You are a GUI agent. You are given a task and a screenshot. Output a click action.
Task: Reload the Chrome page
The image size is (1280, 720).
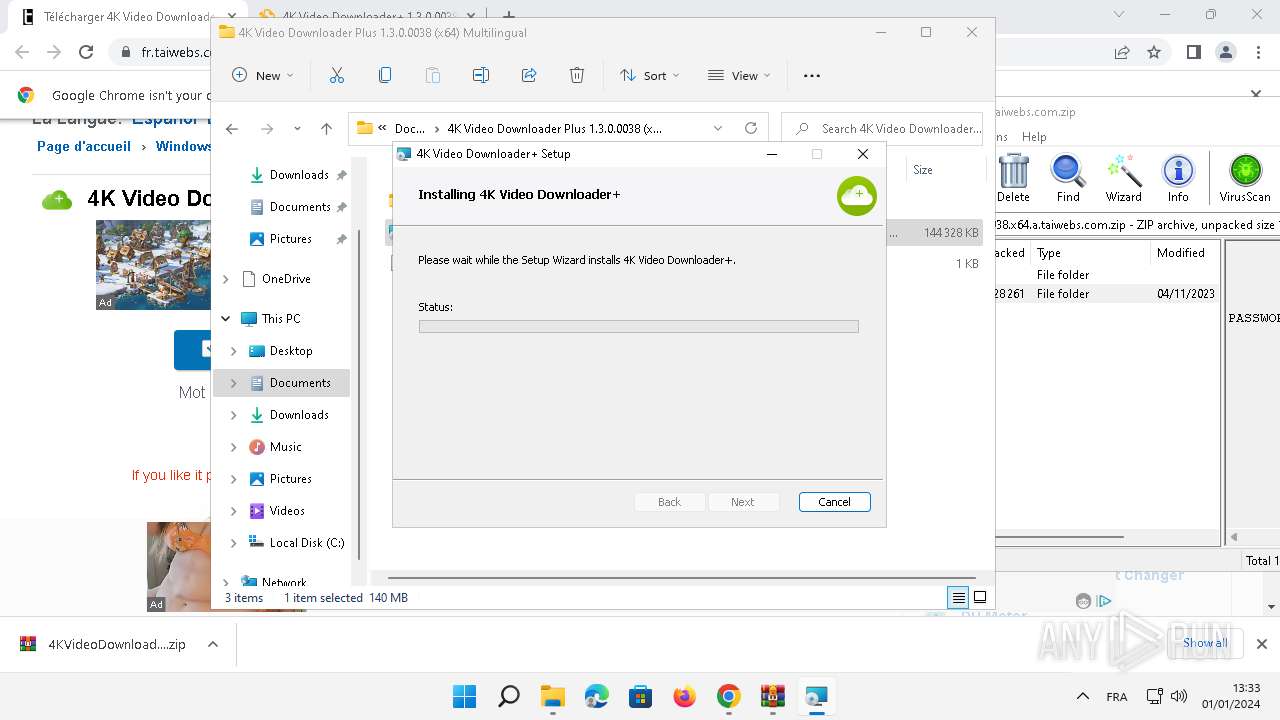(x=86, y=52)
